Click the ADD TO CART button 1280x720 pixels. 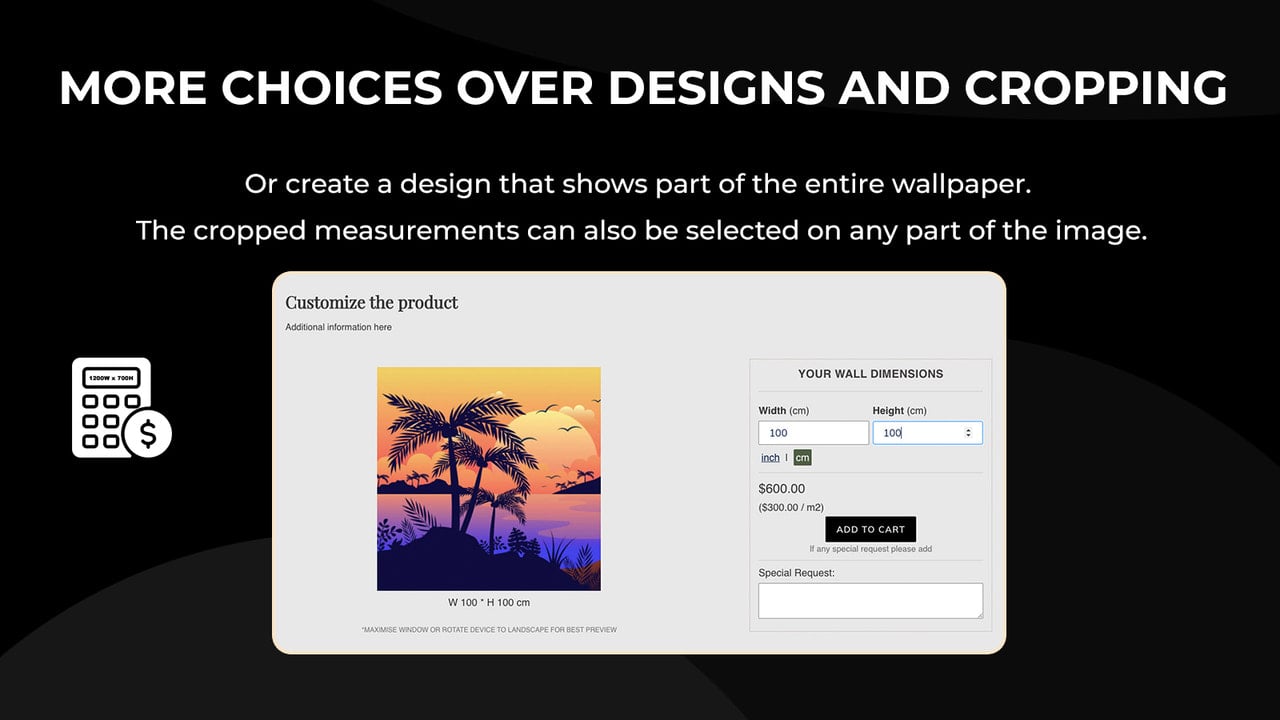point(870,529)
